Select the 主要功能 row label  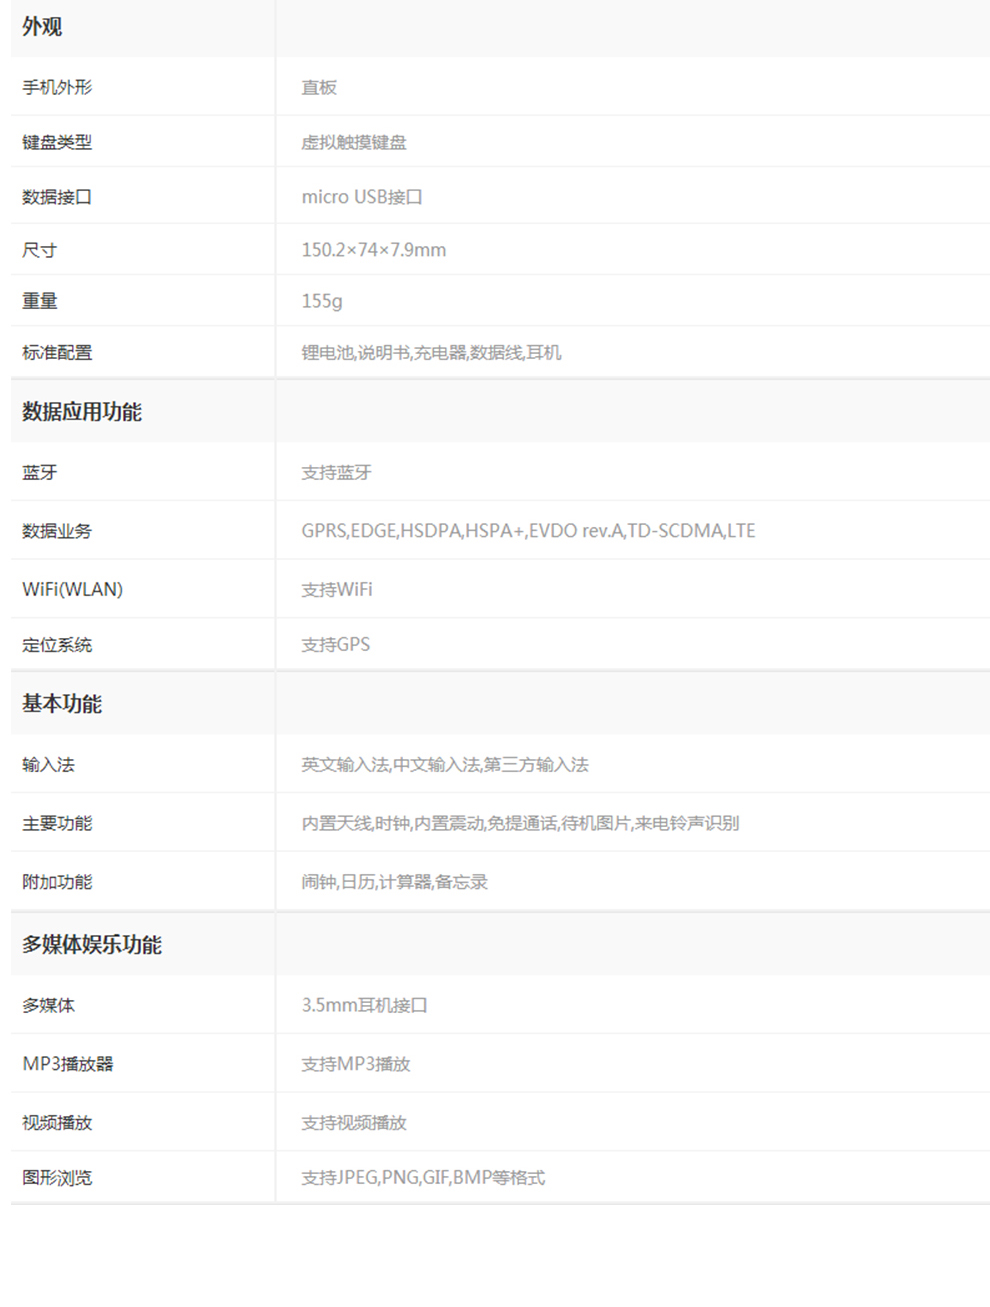click(57, 823)
